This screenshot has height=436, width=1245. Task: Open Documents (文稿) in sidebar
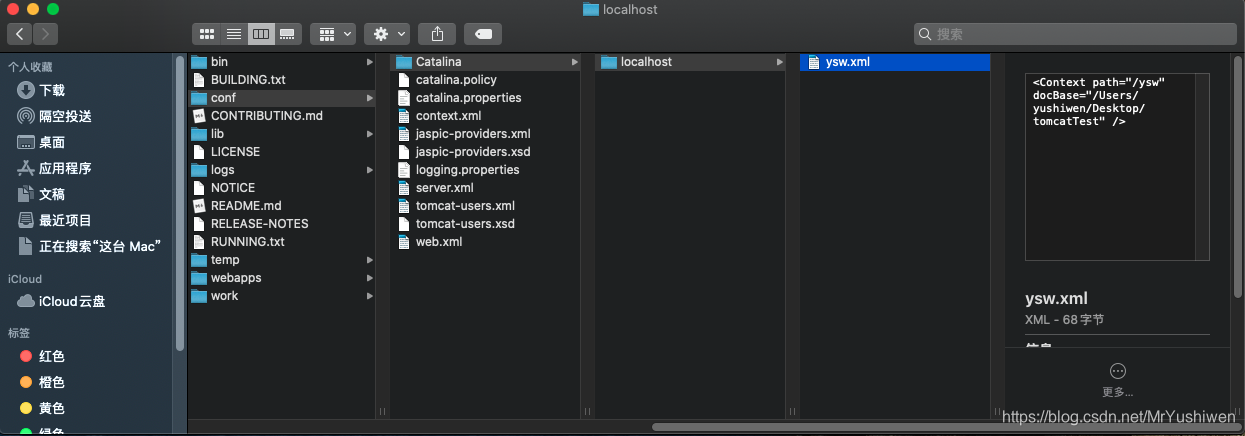(42, 194)
